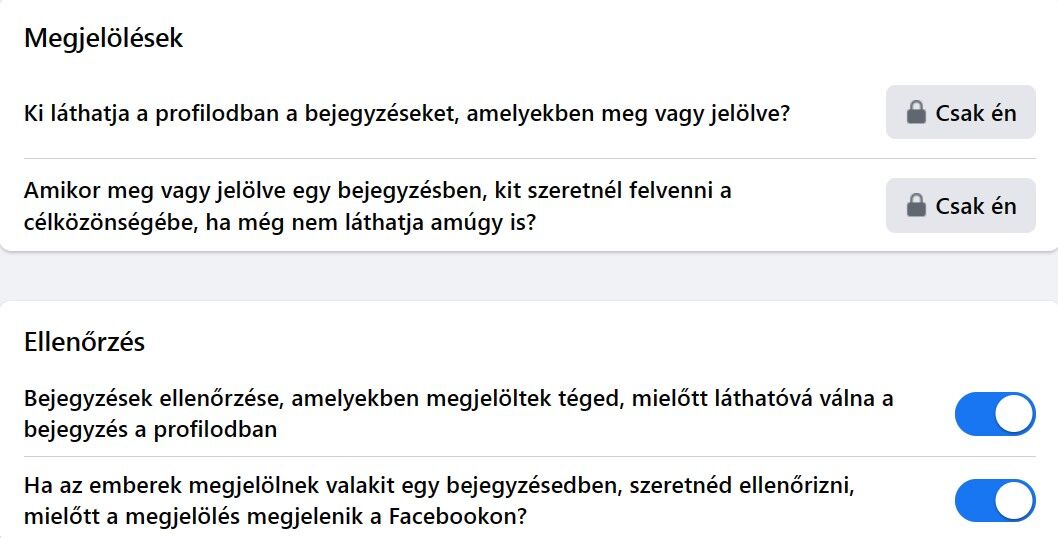Click the 'mielőtt a megjelölés megjelenik a Facebookon?' line

(275, 517)
